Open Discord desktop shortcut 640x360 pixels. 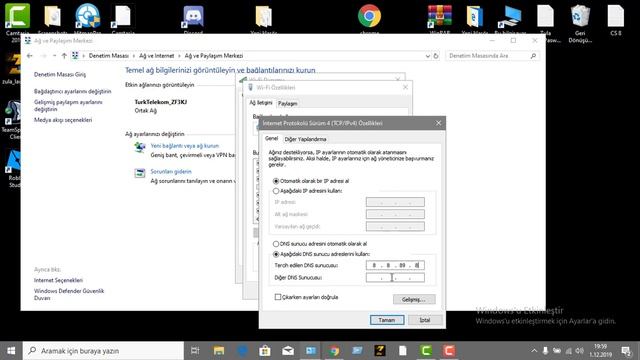(x=193, y=18)
